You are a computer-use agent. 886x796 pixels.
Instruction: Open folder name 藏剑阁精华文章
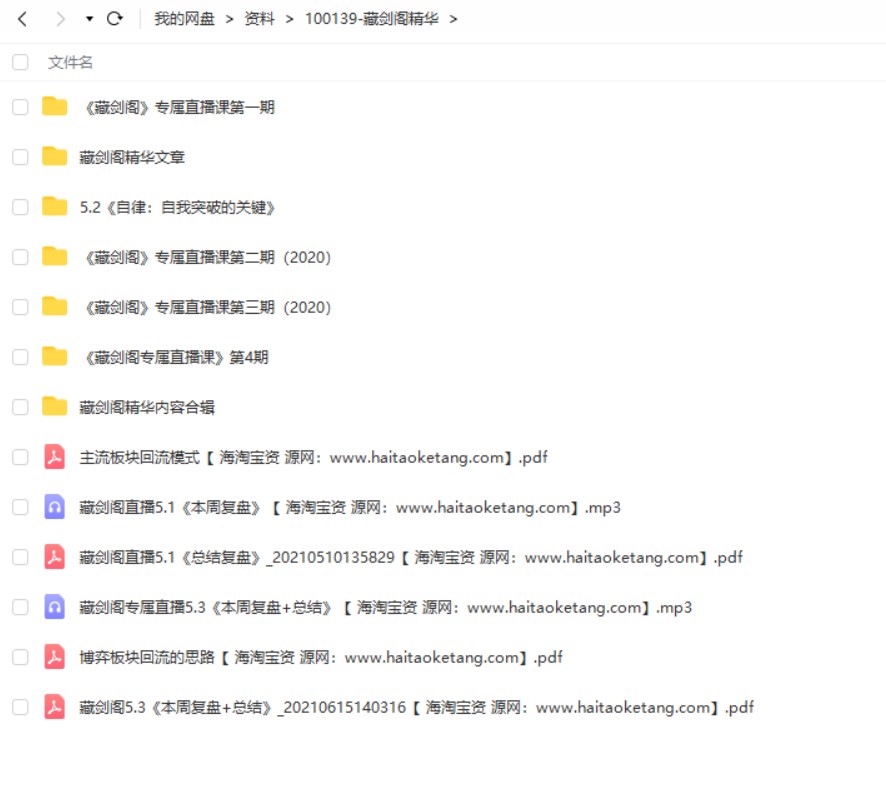click(x=132, y=157)
